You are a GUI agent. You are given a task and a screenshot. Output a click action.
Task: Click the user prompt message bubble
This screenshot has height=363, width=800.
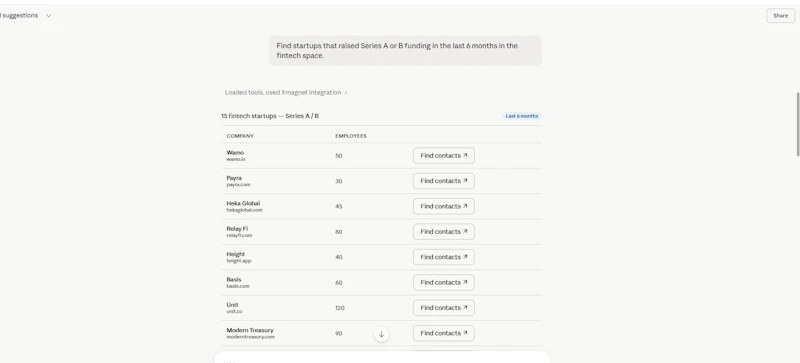point(405,51)
